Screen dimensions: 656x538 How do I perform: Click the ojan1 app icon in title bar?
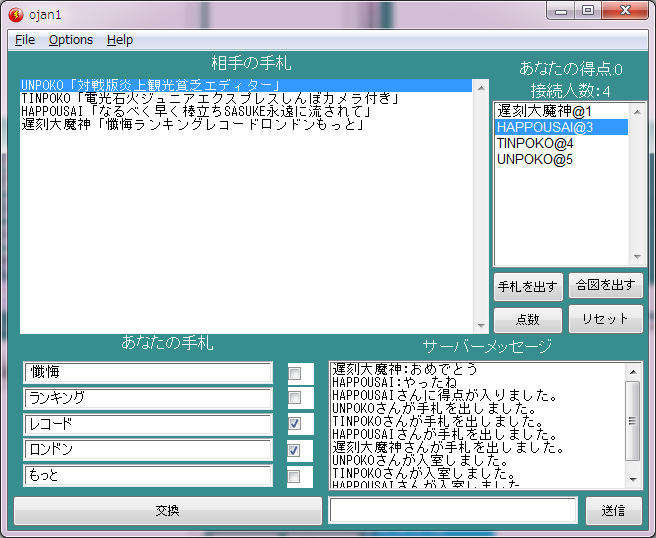(x=15, y=13)
